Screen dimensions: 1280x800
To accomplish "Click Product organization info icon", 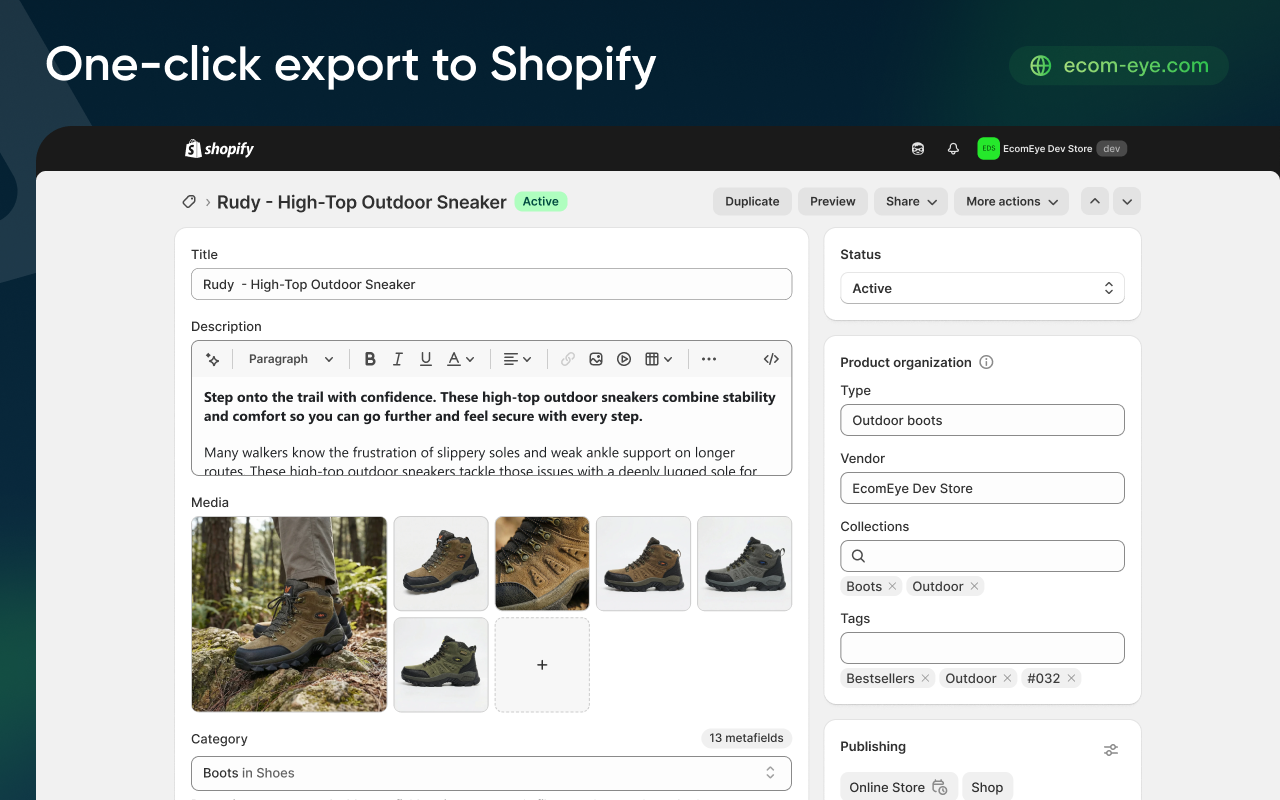I will tap(986, 362).
